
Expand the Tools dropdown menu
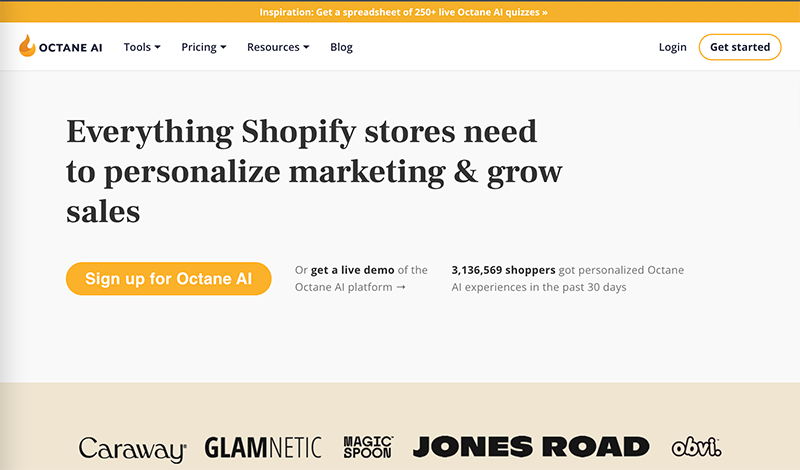pos(142,47)
